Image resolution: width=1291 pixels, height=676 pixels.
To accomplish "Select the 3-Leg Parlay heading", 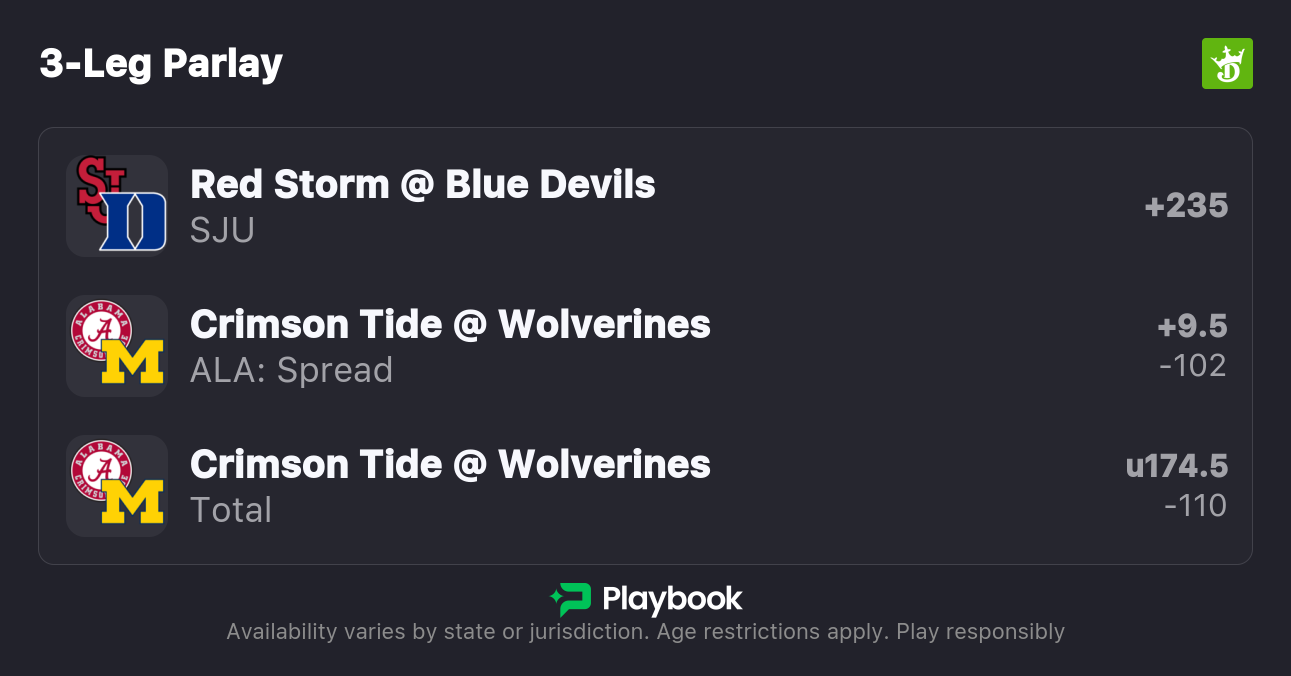I will click(161, 64).
